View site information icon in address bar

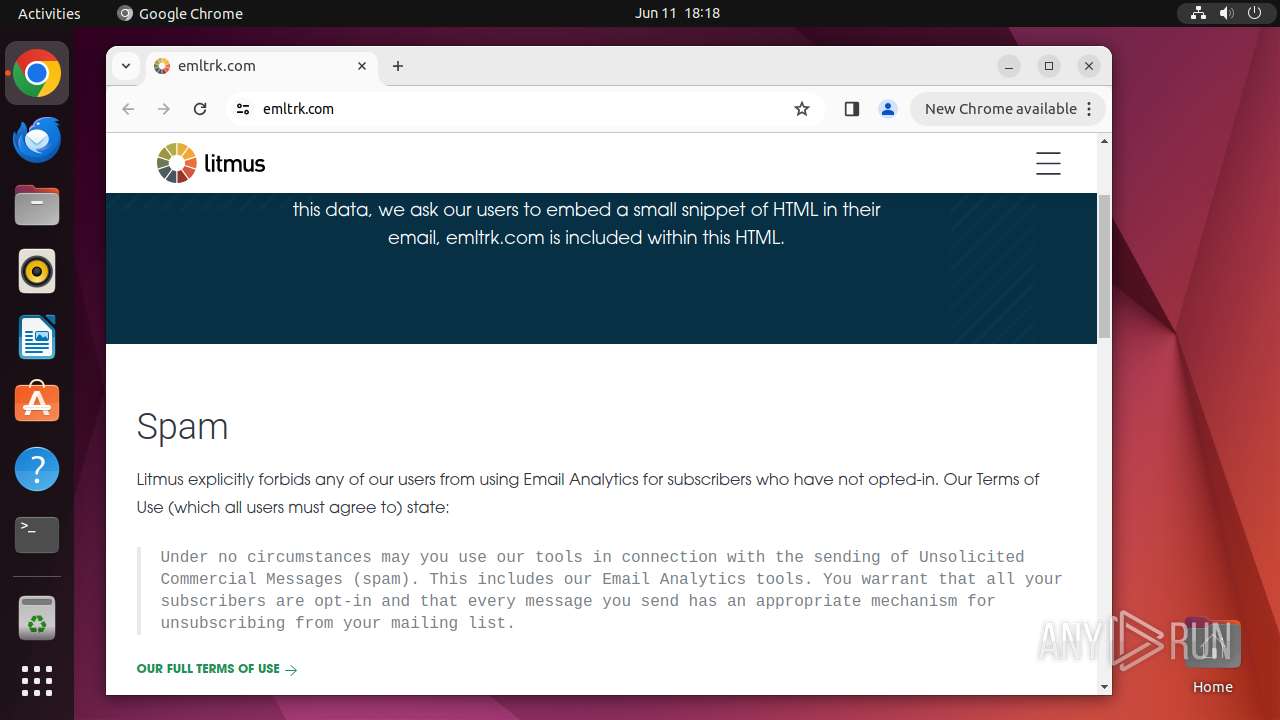click(243, 109)
